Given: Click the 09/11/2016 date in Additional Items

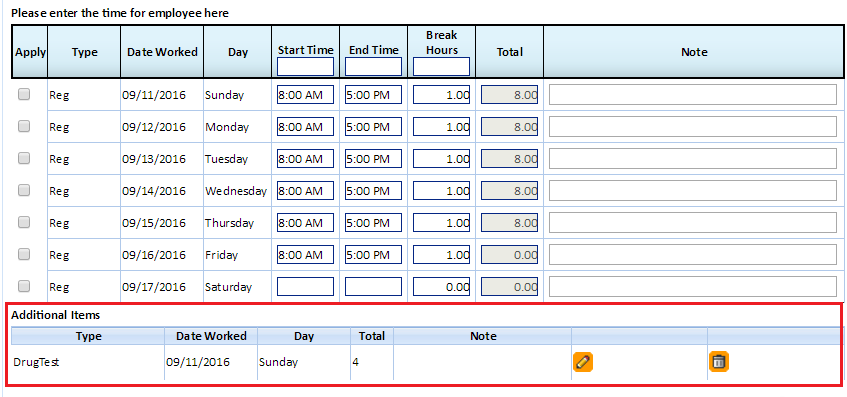Looking at the screenshot, I should pos(198,362).
